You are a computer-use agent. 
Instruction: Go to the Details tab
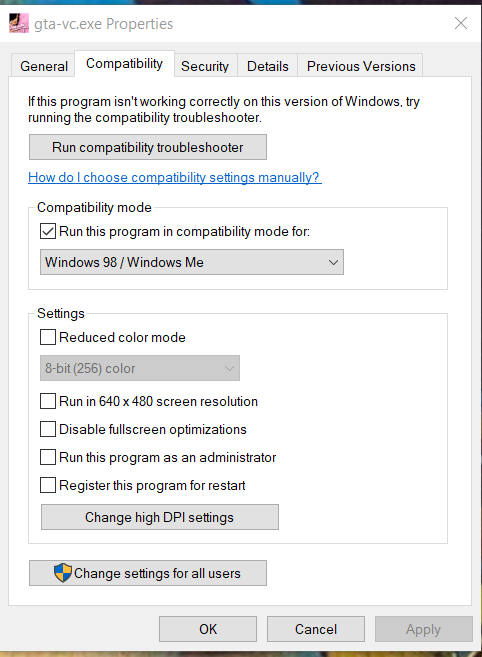(267, 66)
